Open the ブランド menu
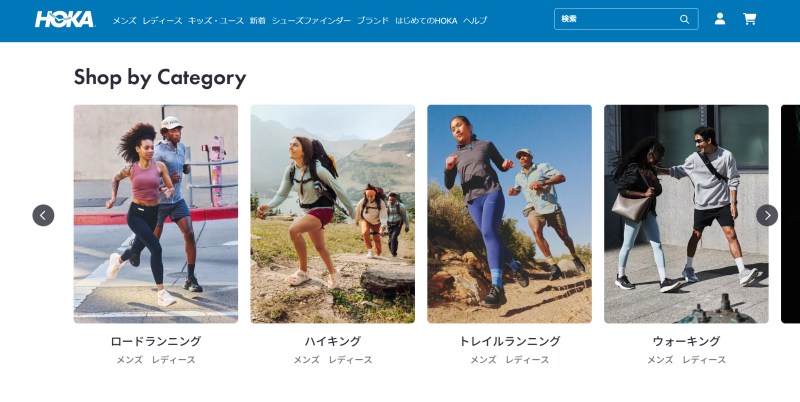Viewport: 800px width, 402px height. point(372,20)
